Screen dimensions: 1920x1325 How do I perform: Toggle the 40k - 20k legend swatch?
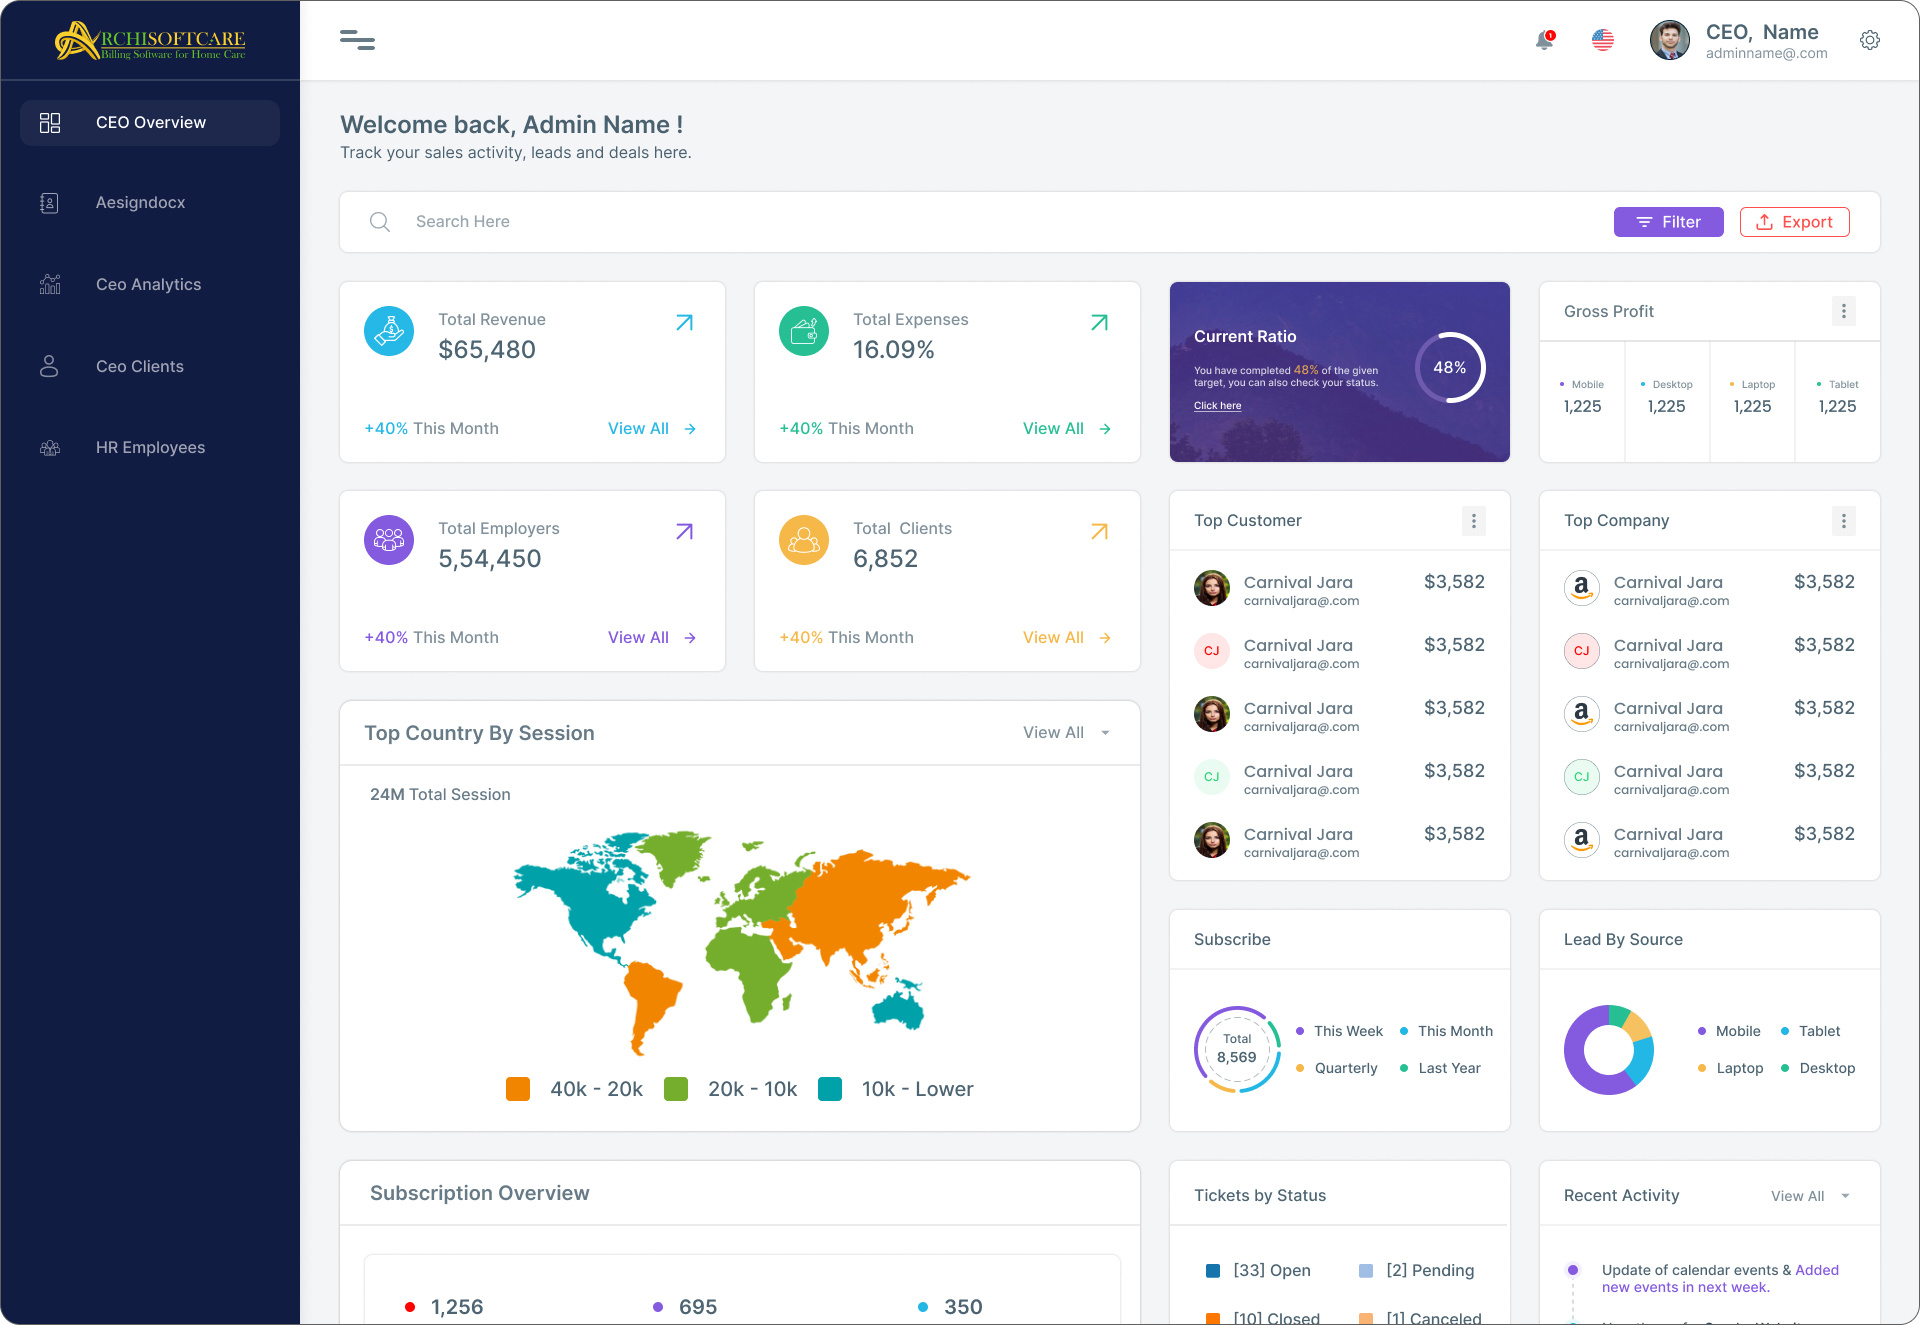[518, 1089]
